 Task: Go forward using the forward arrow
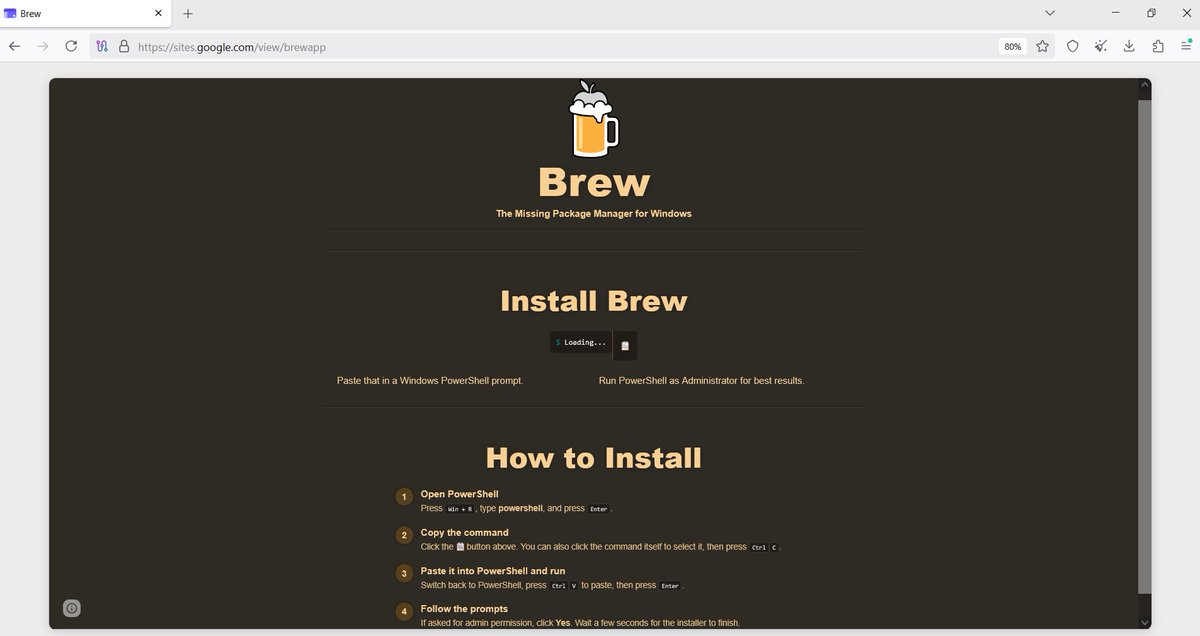tap(42, 46)
